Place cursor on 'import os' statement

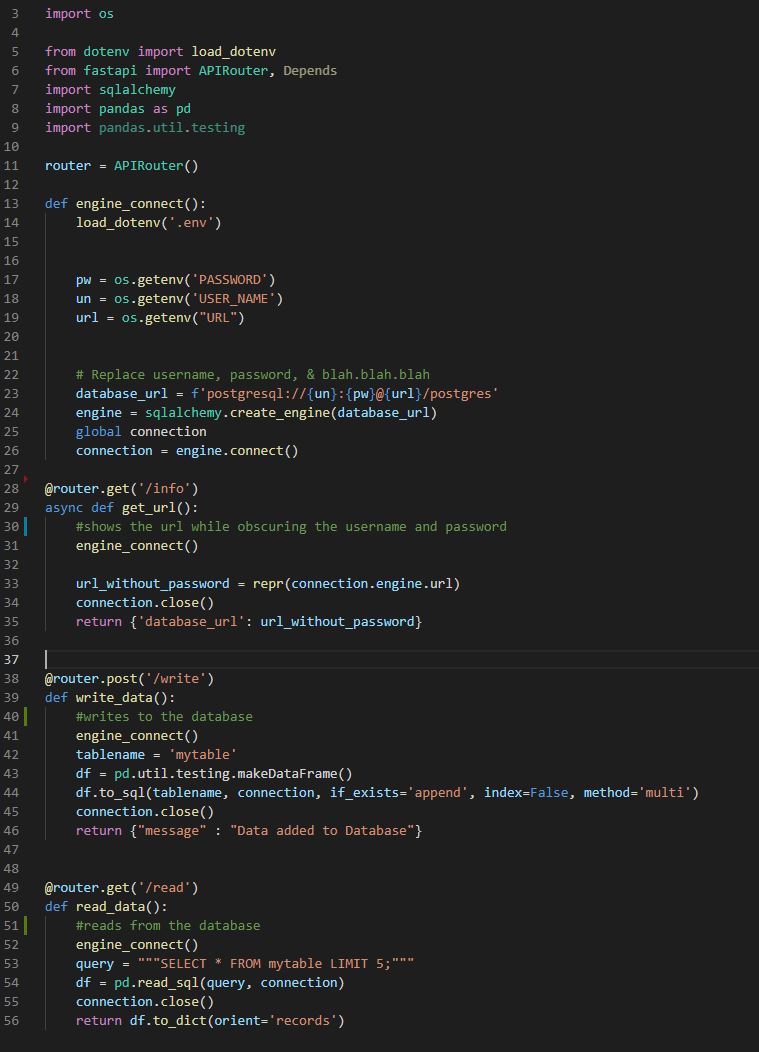[x=79, y=14]
